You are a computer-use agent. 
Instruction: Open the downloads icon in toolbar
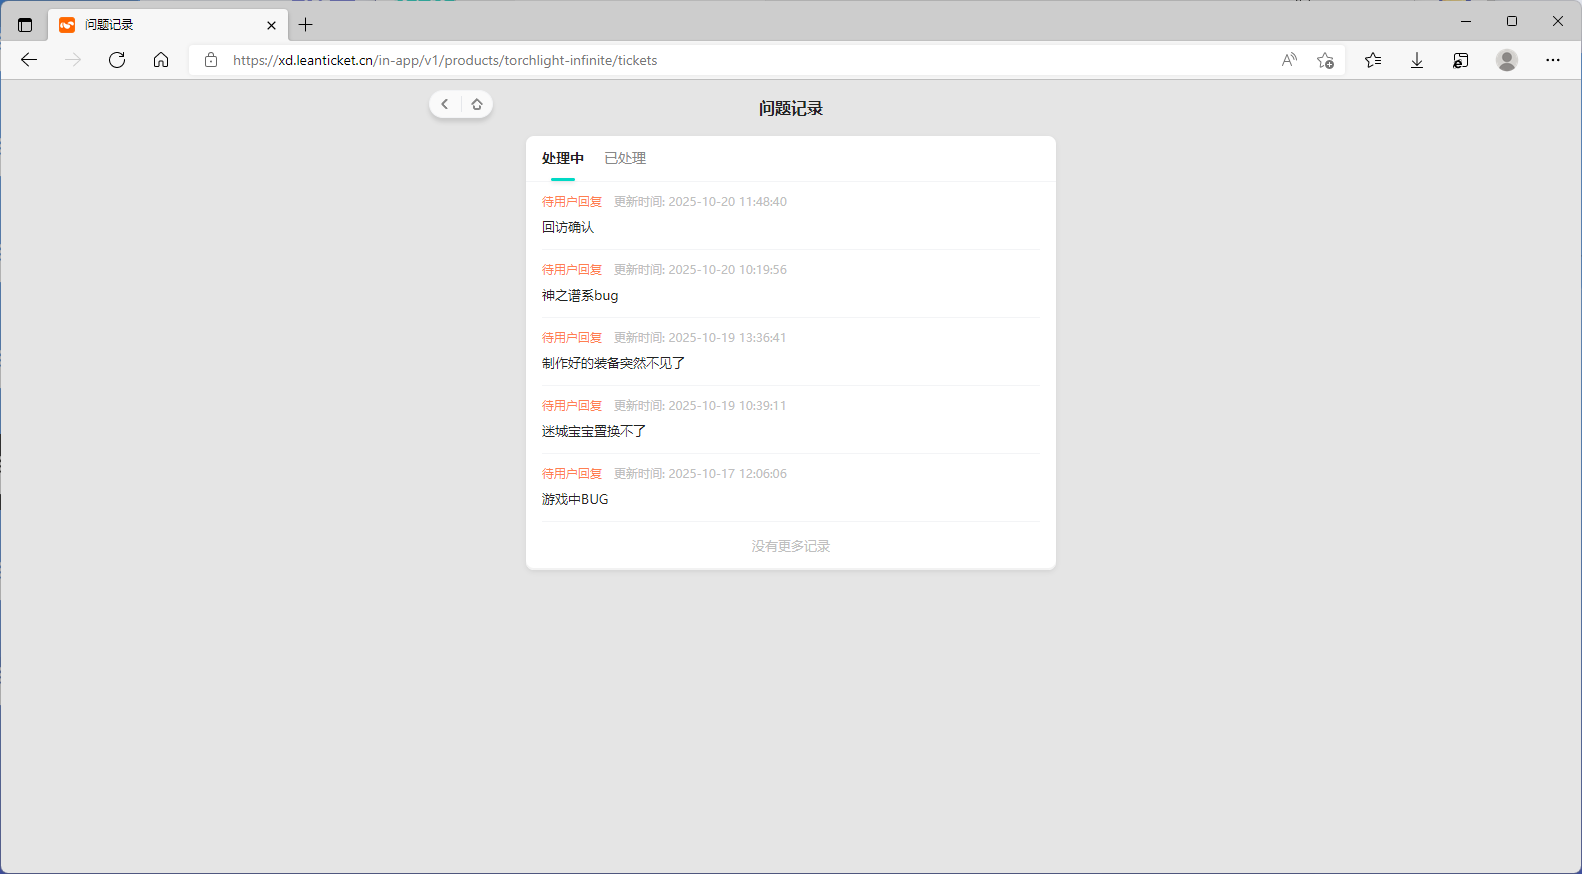[1417, 60]
